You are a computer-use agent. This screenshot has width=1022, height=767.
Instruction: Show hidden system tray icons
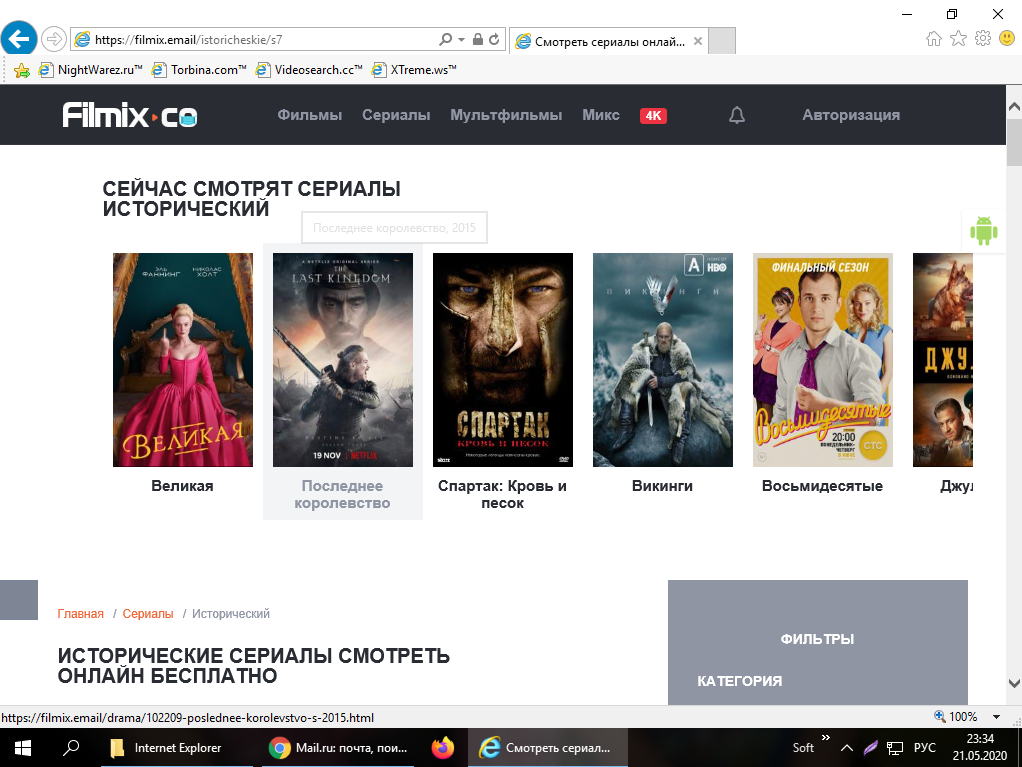pos(846,747)
